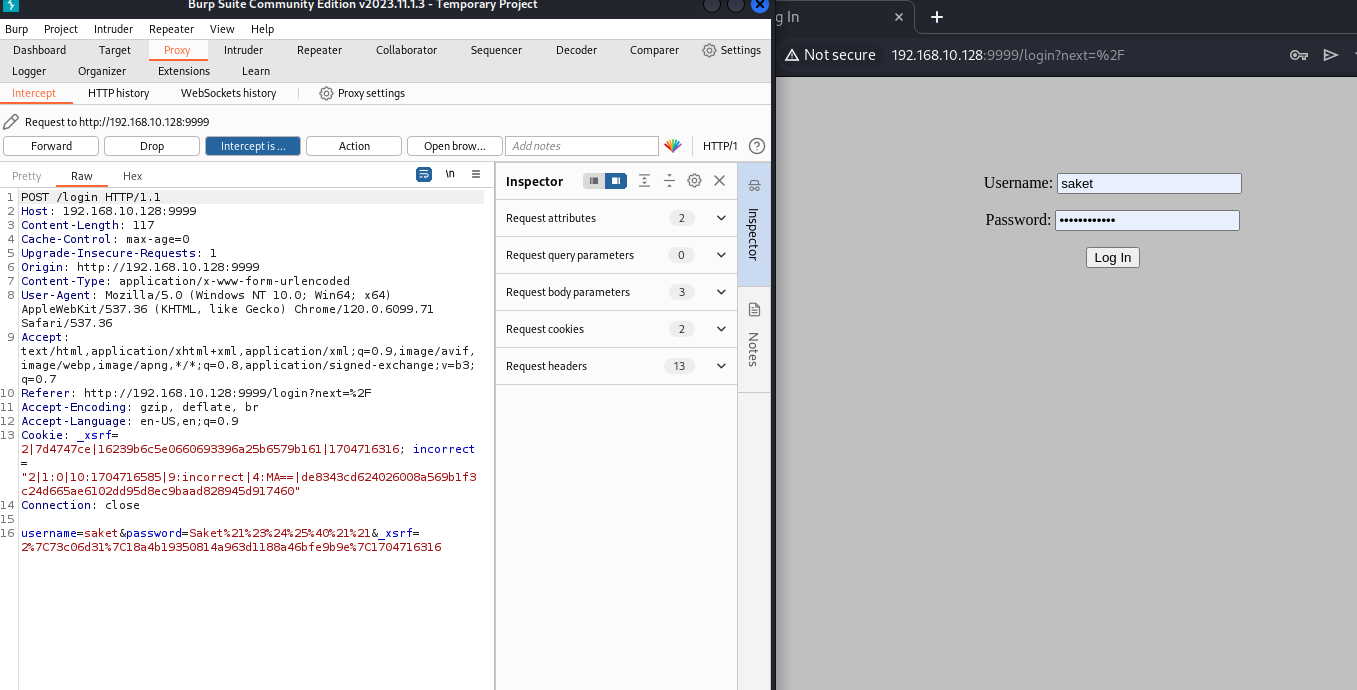Open Proxy settings gear icon
The image size is (1357, 690).
[326, 93]
